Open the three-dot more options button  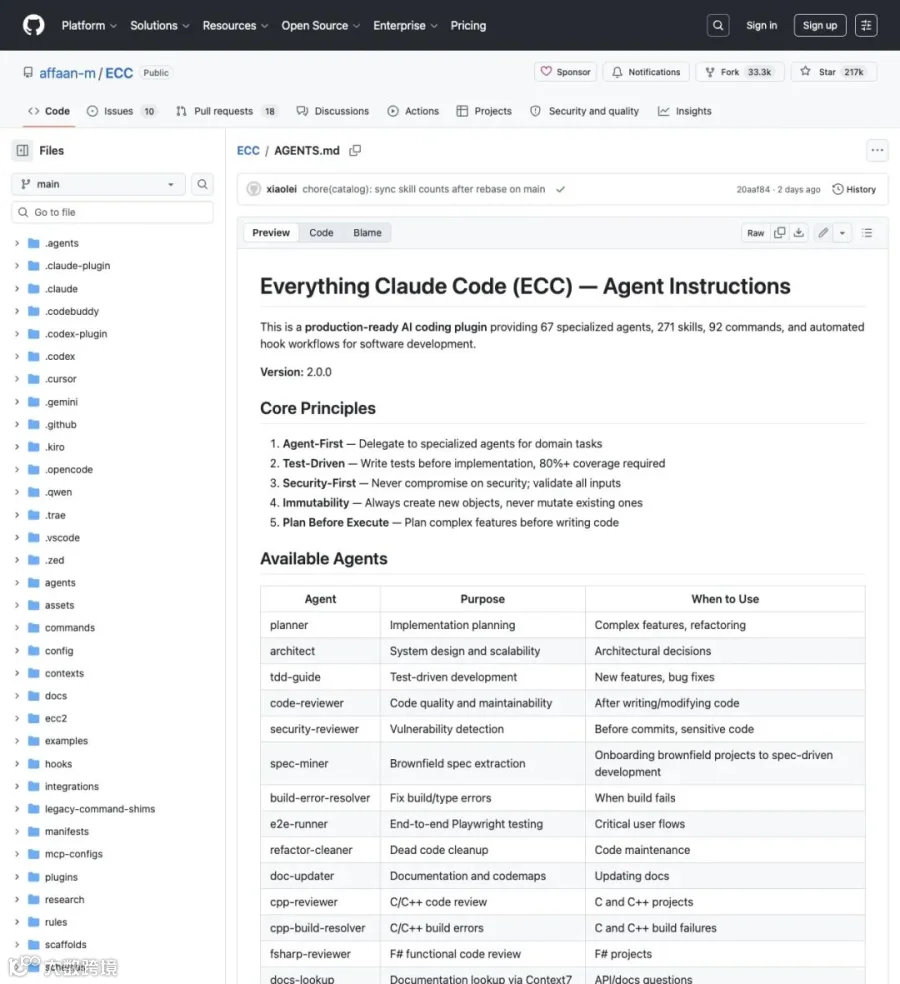pos(877,150)
